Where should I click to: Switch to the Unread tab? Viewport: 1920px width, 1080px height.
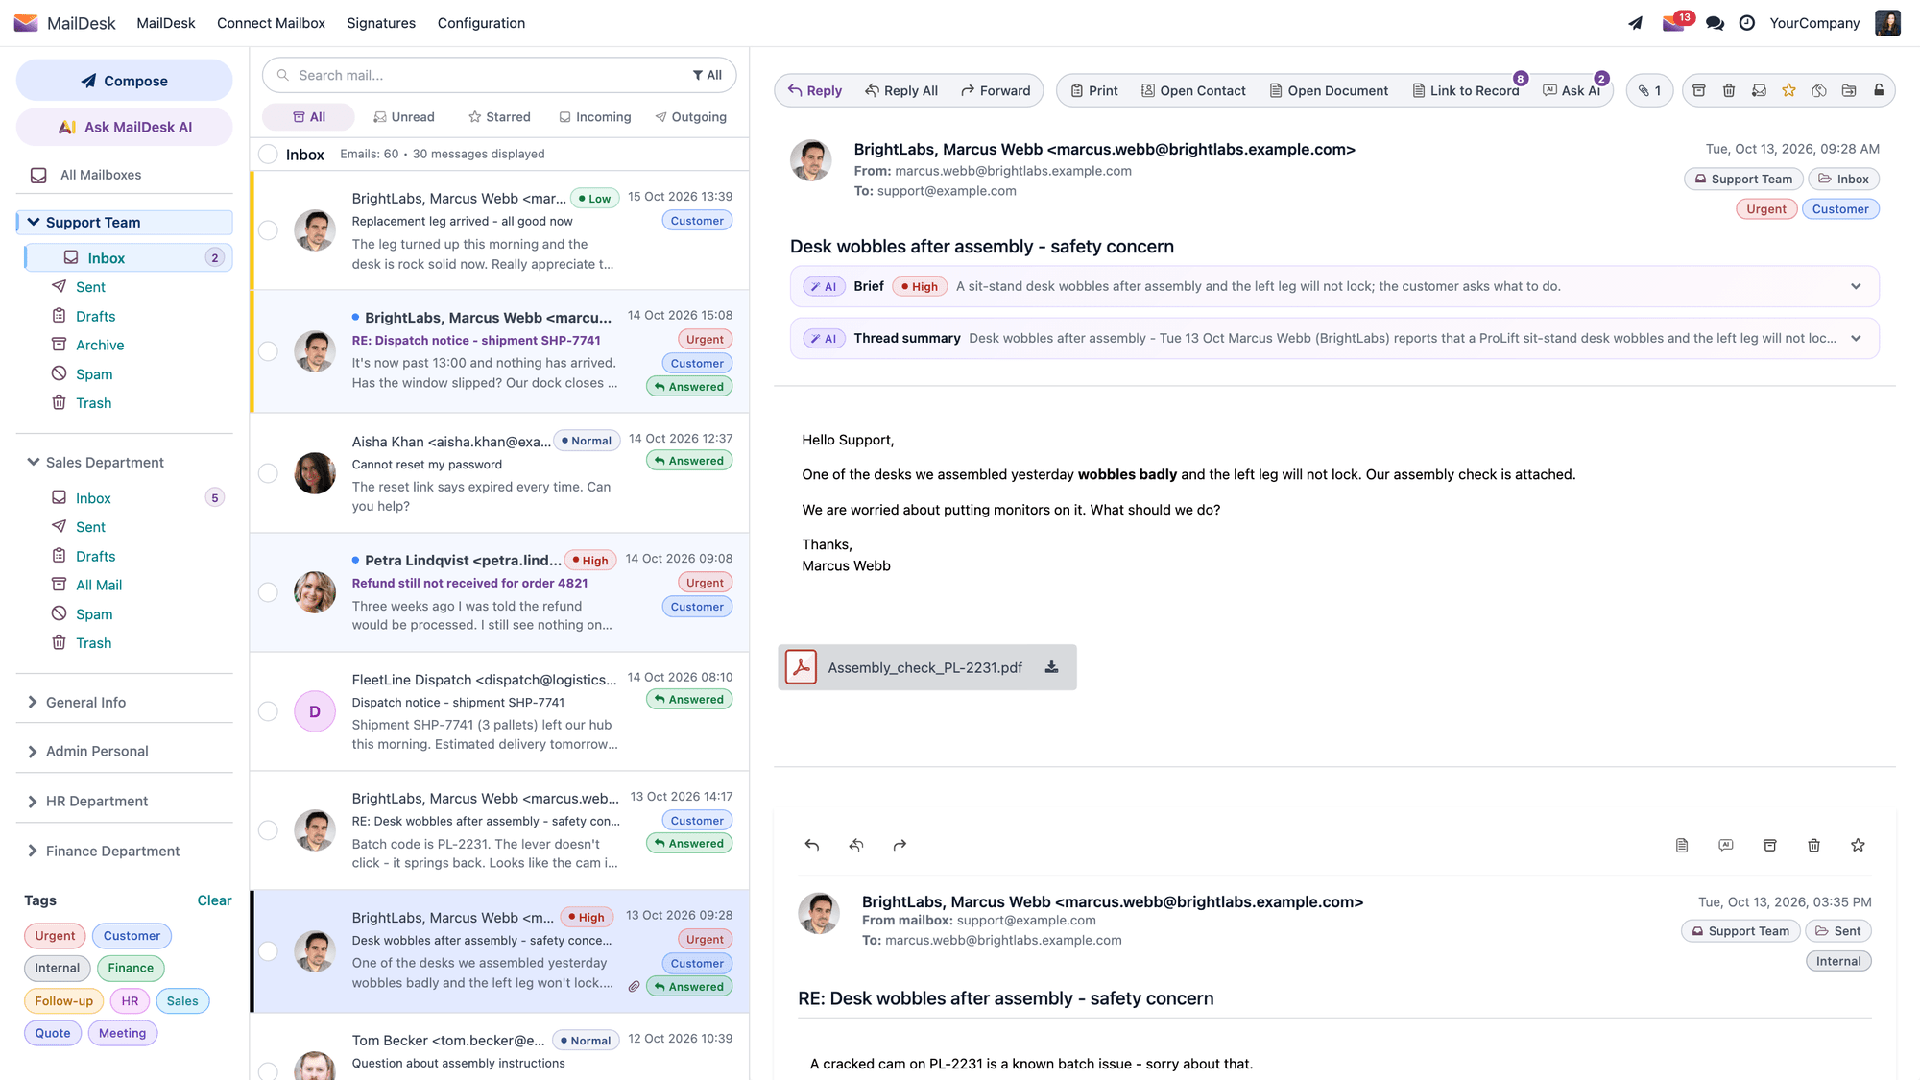click(404, 117)
